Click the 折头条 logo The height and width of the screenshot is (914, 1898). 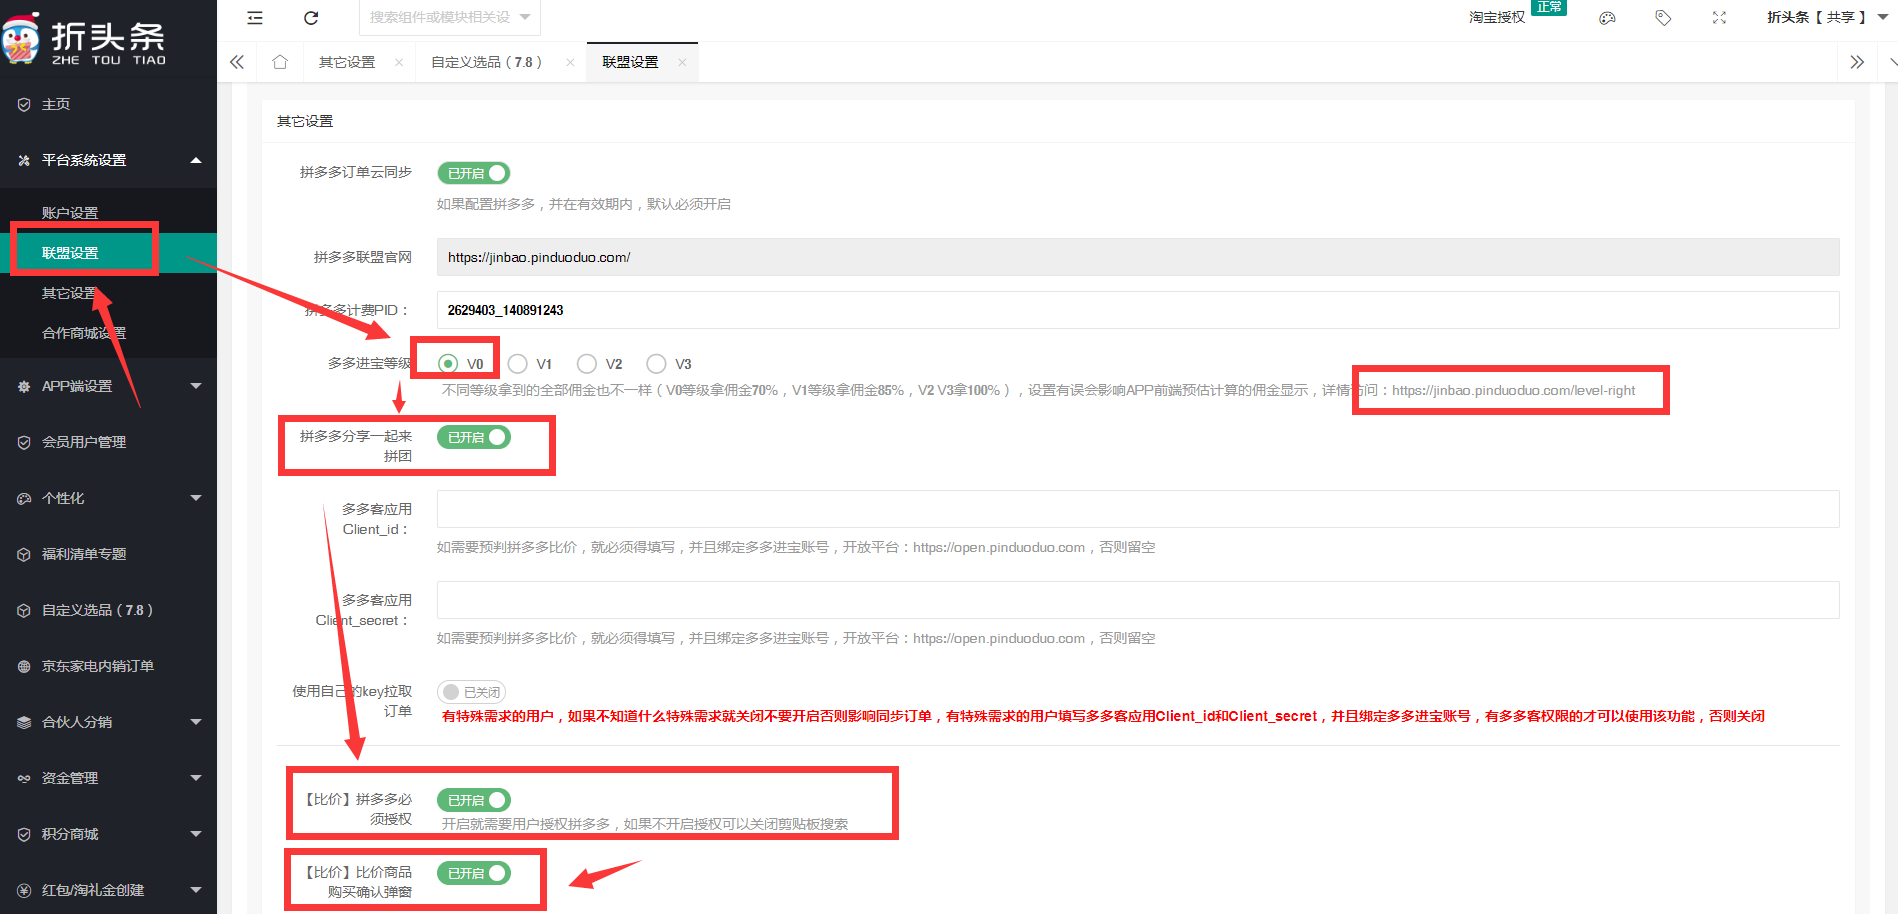pos(84,40)
